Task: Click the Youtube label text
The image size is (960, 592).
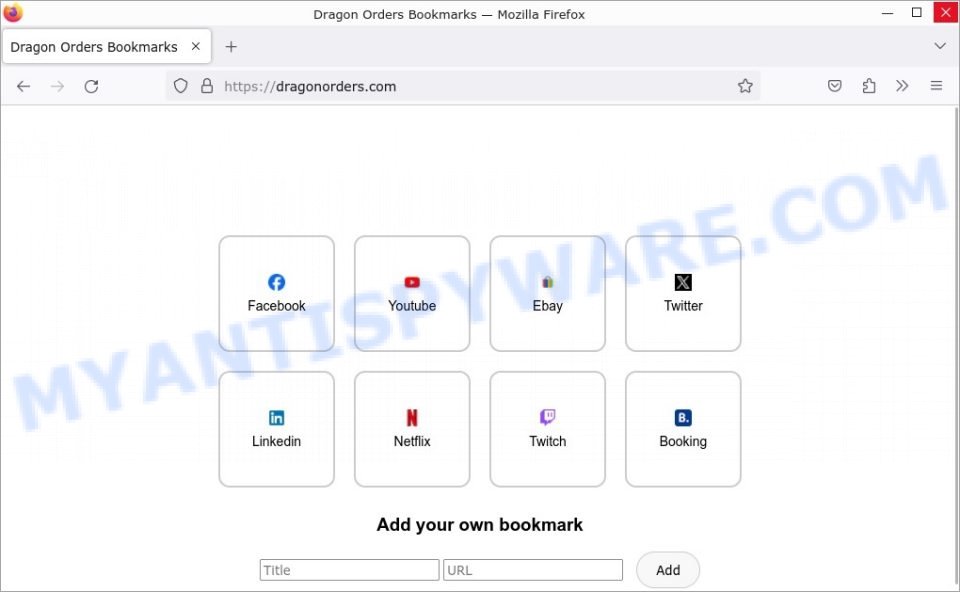Action: tap(412, 305)
